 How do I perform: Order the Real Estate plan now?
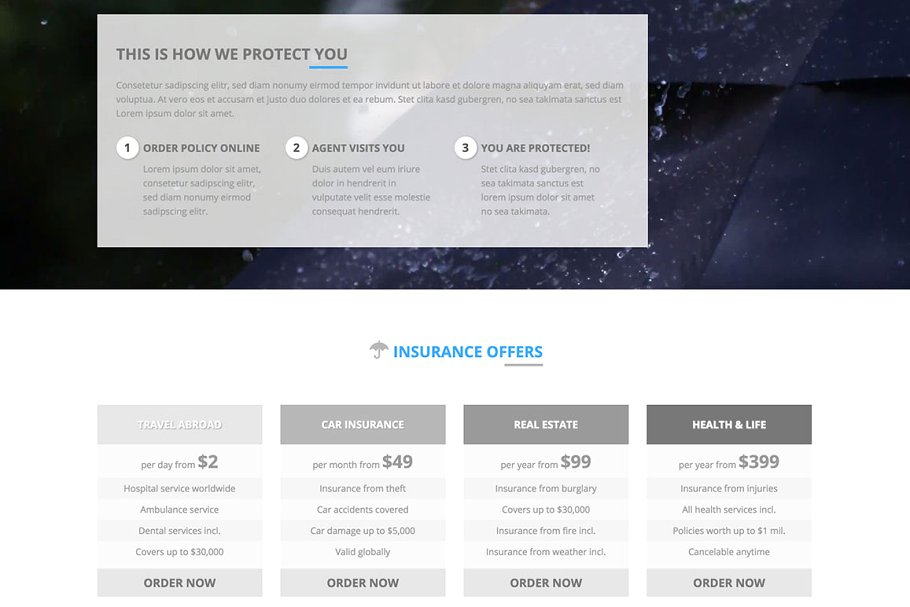coord(545,583)
